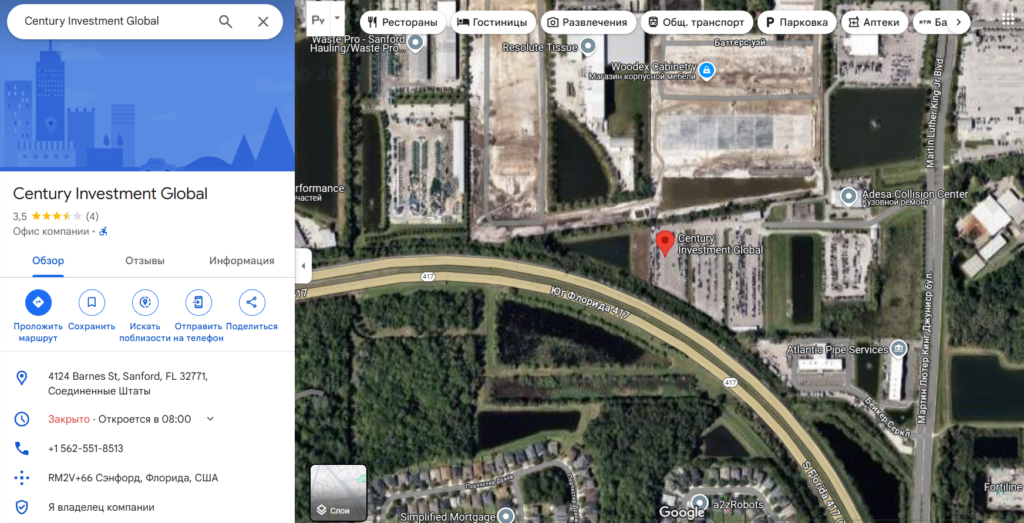This screenshot has width=1024, height=523.
Task: Click the Проложить маршрут directions icon
Action: tap(39, 302)
